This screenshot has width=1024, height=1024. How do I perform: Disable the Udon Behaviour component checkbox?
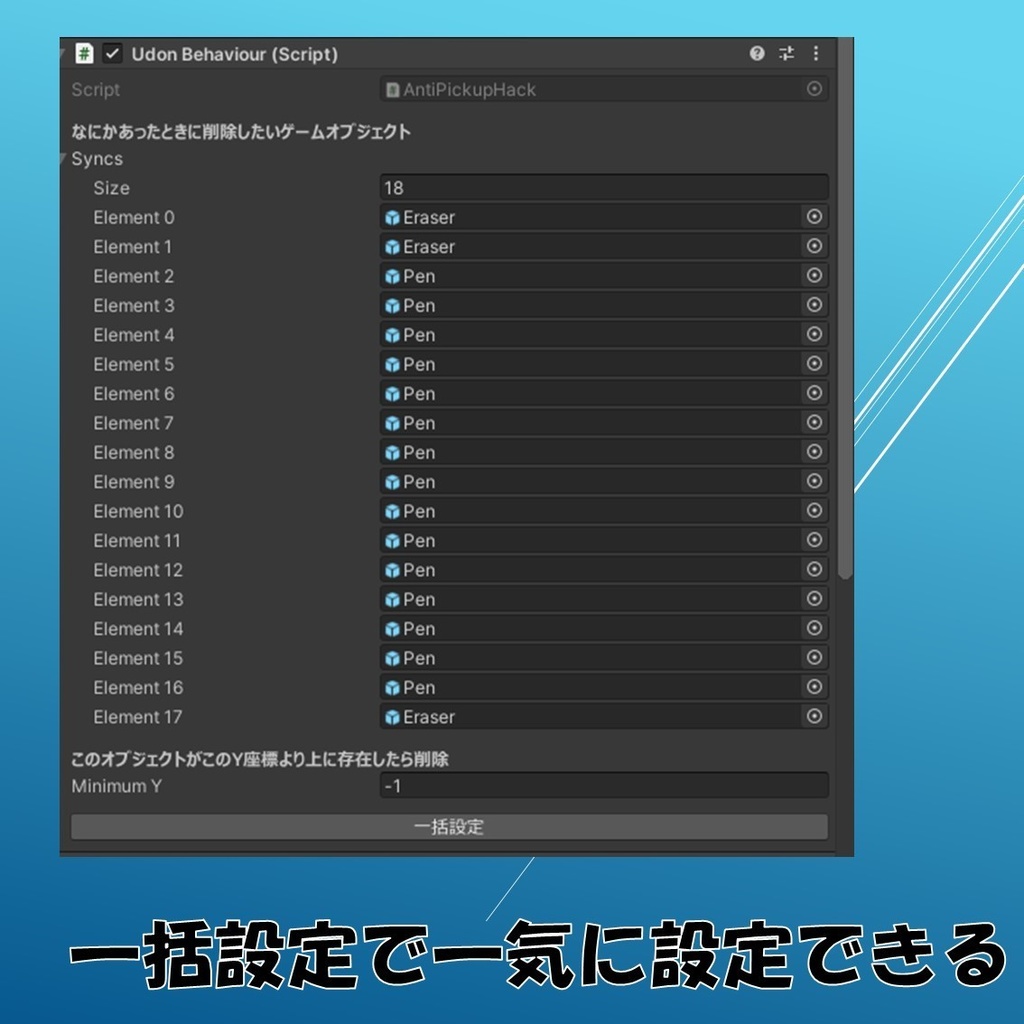(x=111, y=55)
